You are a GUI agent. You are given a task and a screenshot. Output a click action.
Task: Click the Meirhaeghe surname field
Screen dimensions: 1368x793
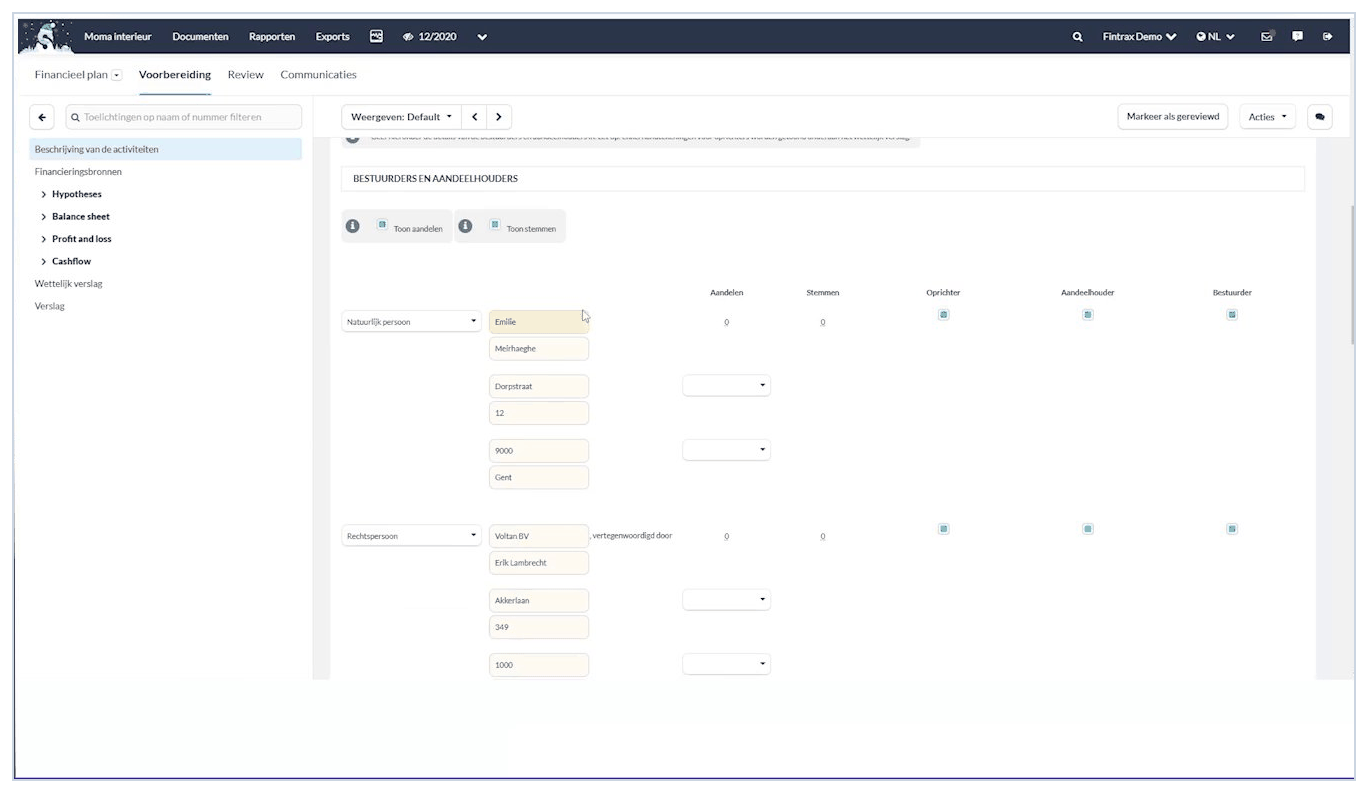(539, 348)
